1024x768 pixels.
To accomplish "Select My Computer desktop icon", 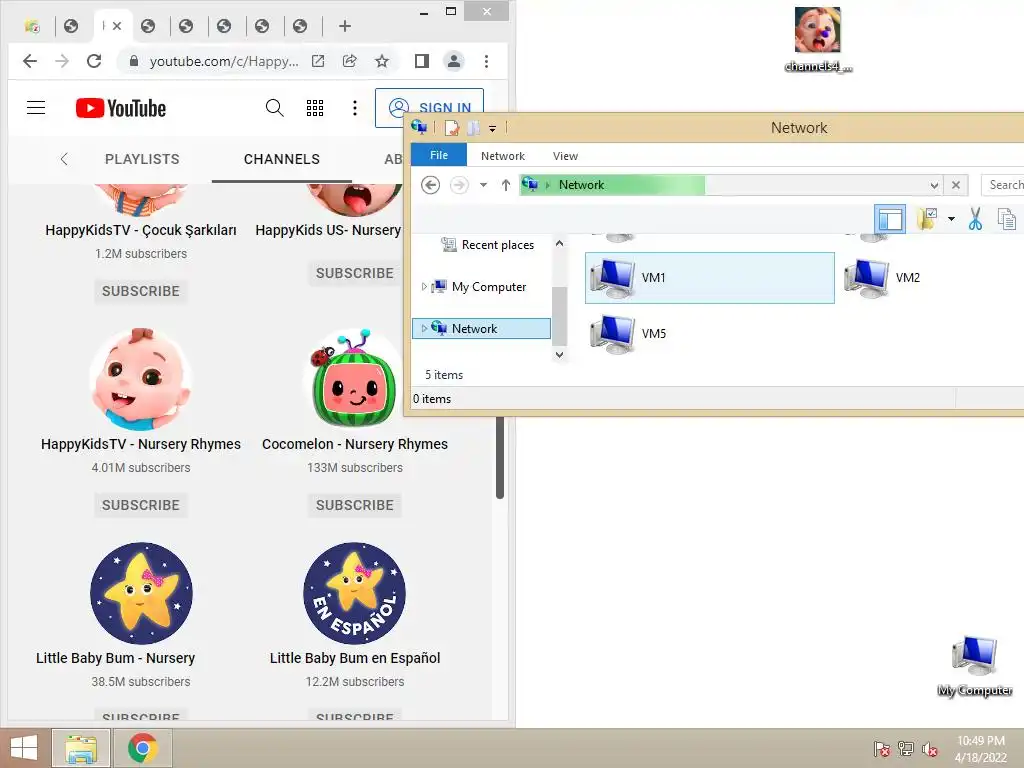I will (974, 666).
